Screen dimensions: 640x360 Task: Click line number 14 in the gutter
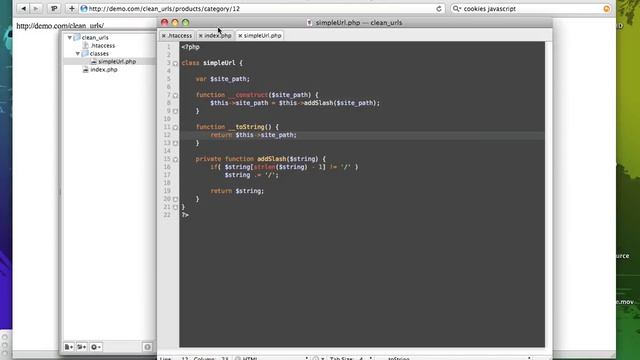pyautogui.click(x=167, y=151)
